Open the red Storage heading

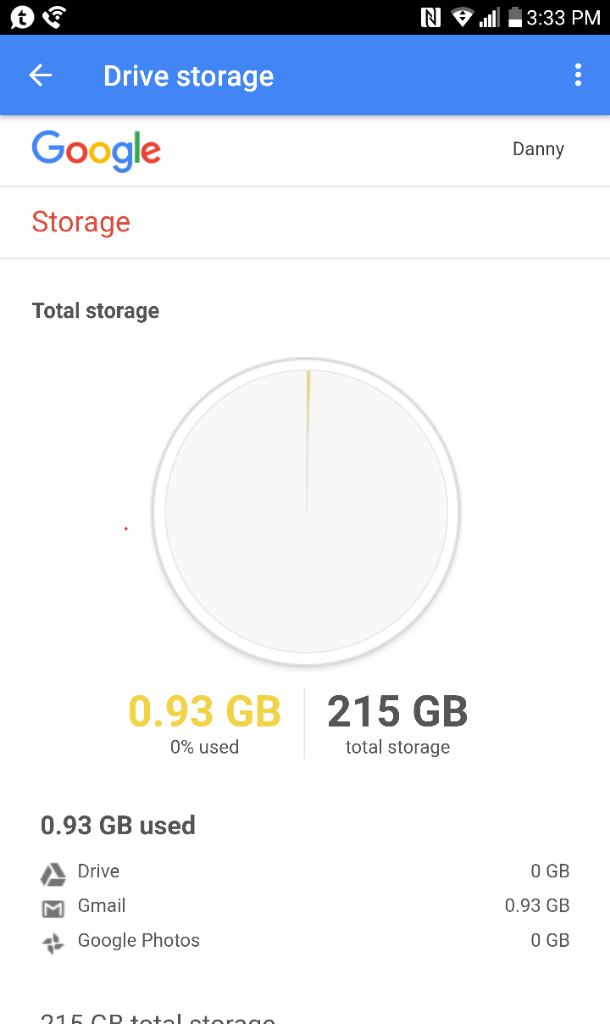tap(81, 222)
